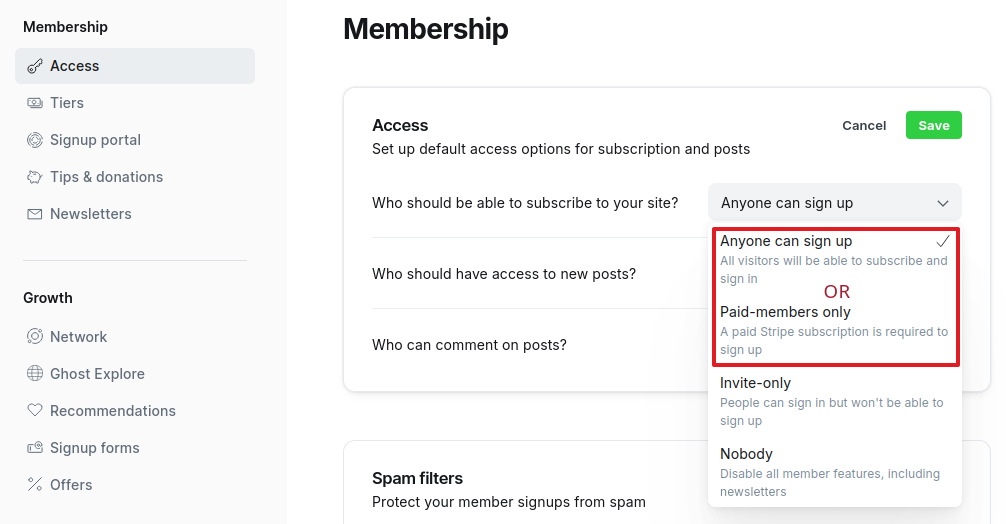The image size is (1006, 524).
Task: Click the Network icon in Growth
Action: click(35, 337)
